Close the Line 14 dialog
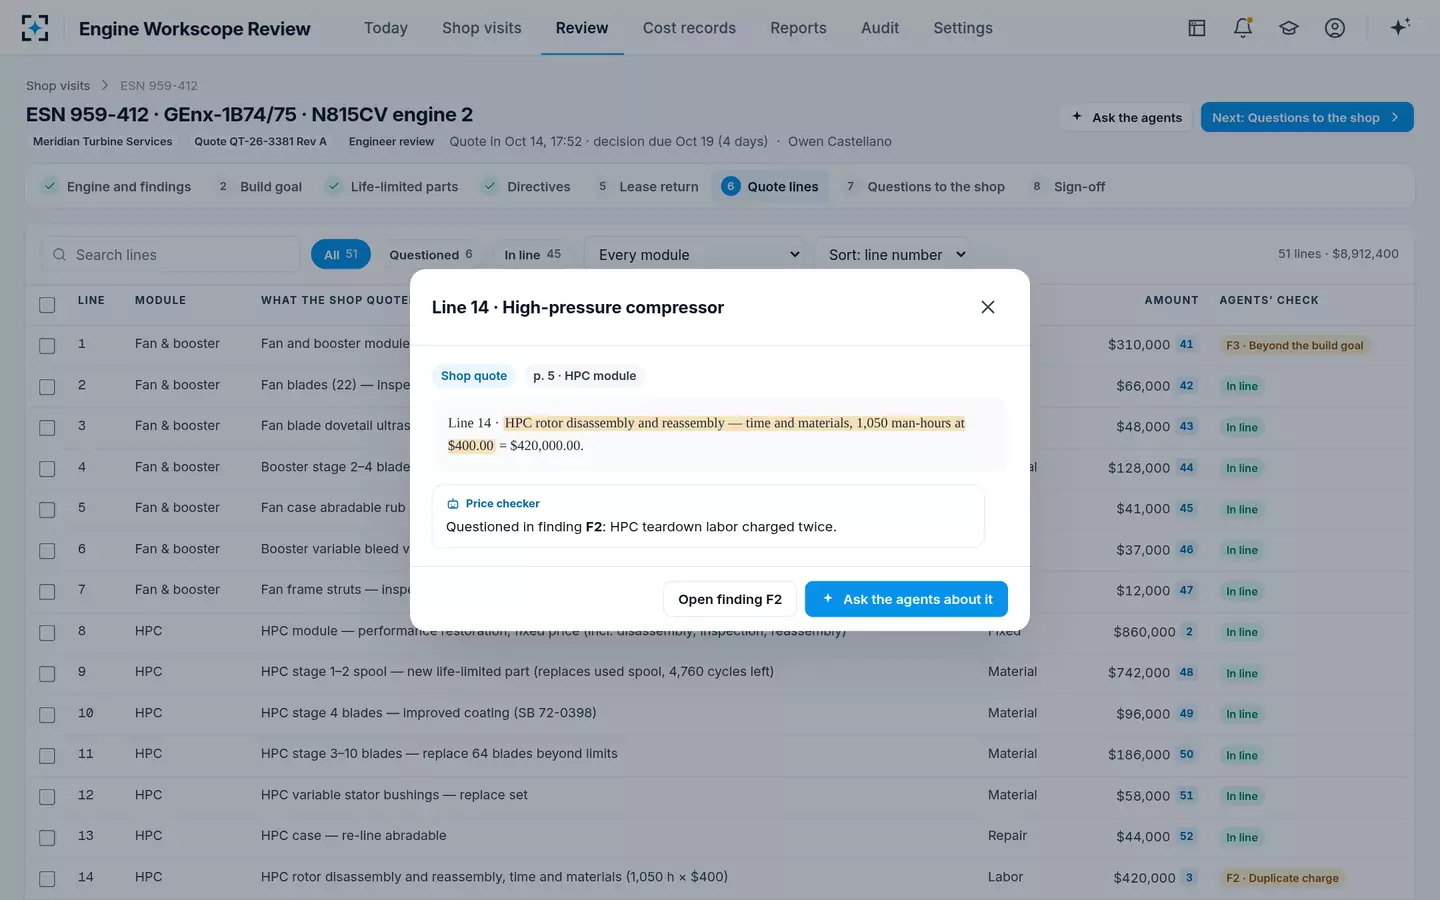This screenshot has width=1440, height=900. point(988,307)
